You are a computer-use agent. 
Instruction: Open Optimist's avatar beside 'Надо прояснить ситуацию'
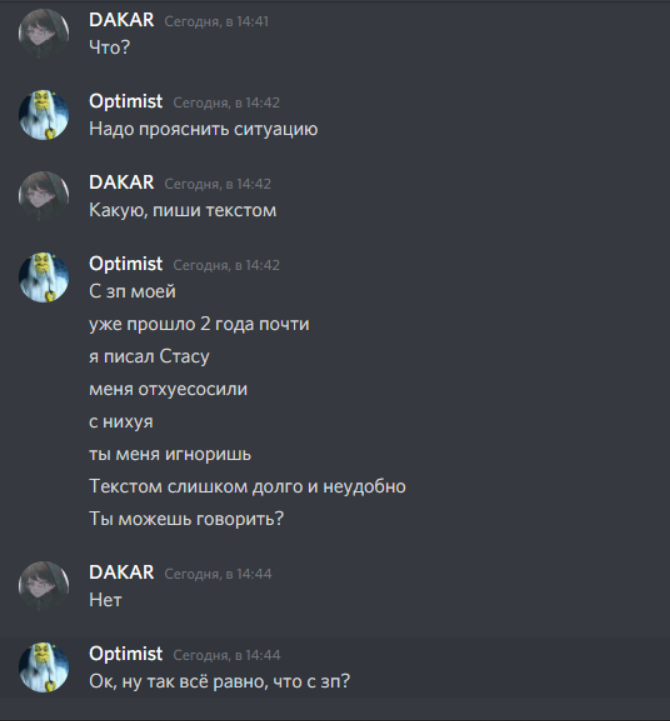43,115
